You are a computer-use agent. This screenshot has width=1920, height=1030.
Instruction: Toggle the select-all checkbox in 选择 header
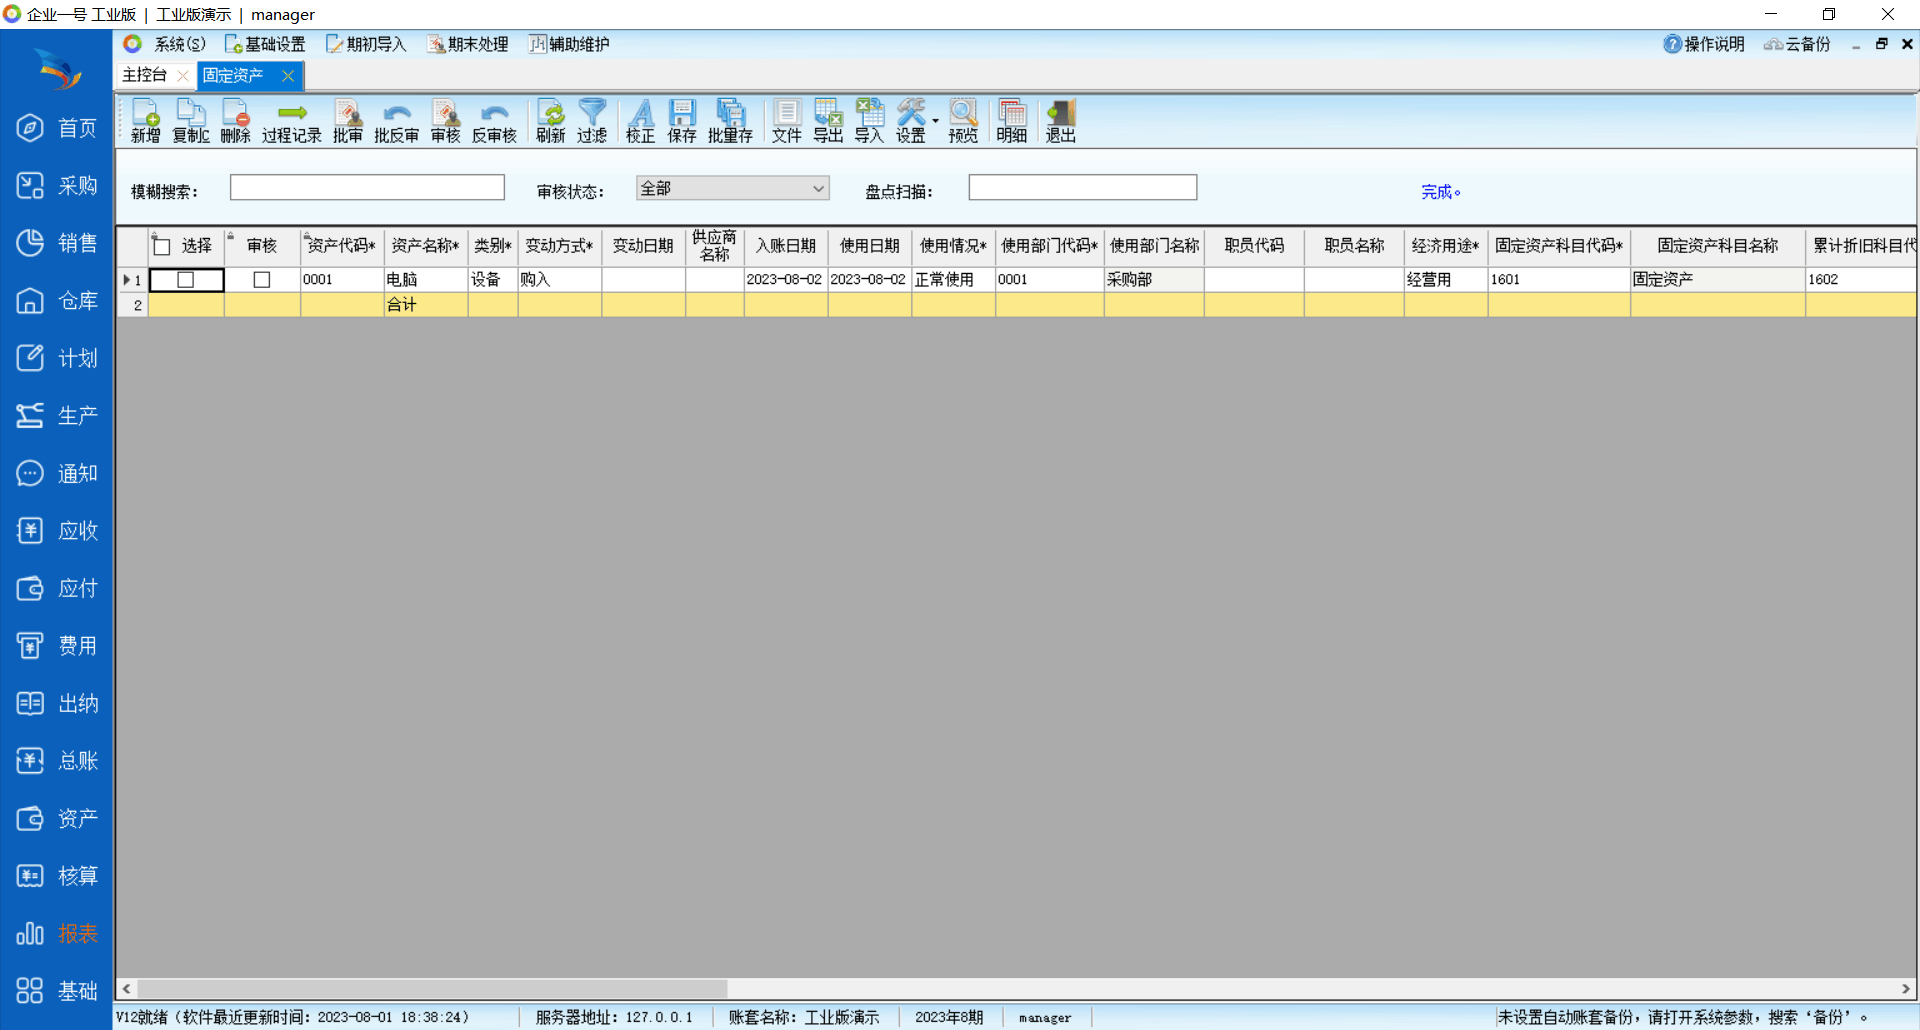pos(162,246)
